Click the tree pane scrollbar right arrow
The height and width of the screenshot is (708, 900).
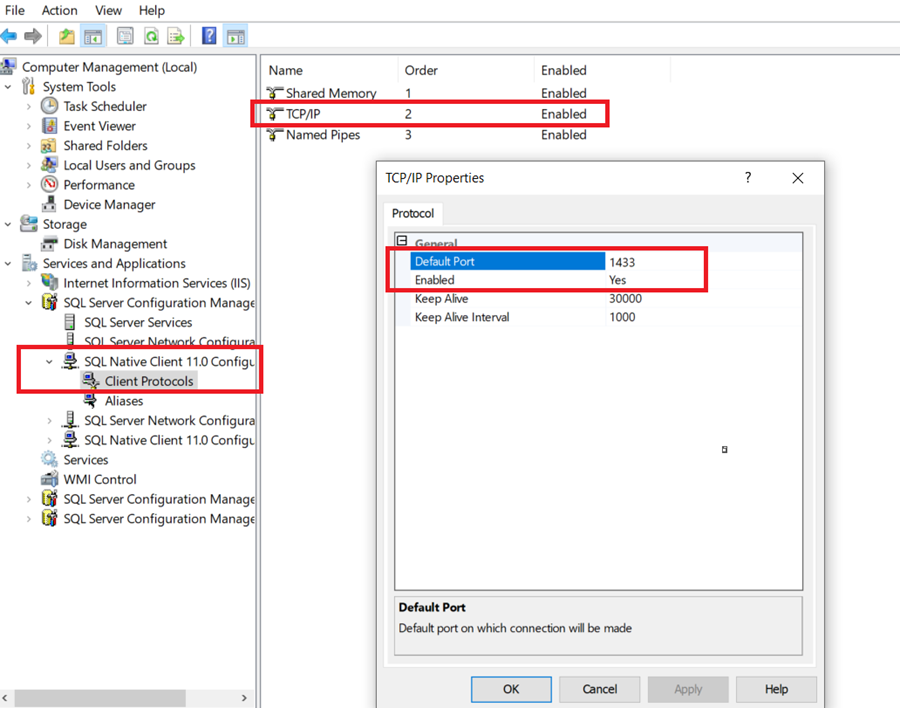[x=244, y=698]
